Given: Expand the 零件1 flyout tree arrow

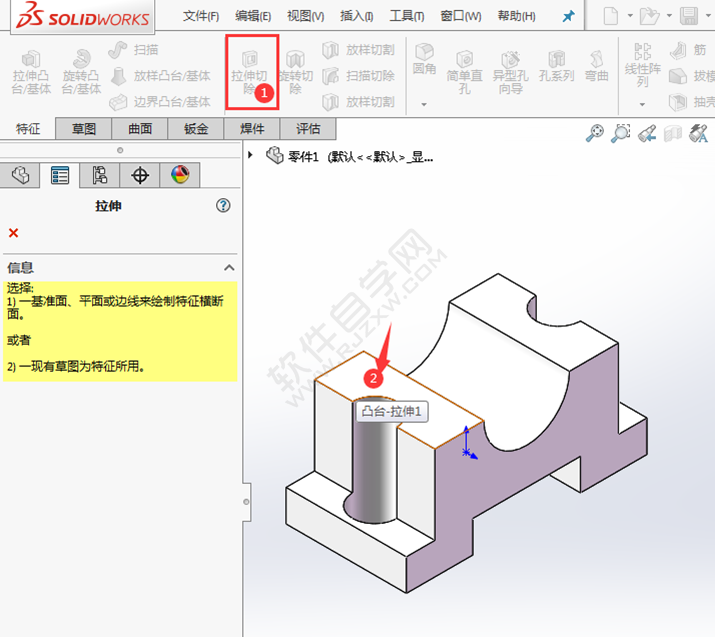Looking at the screenshot, I should point(250,155).
